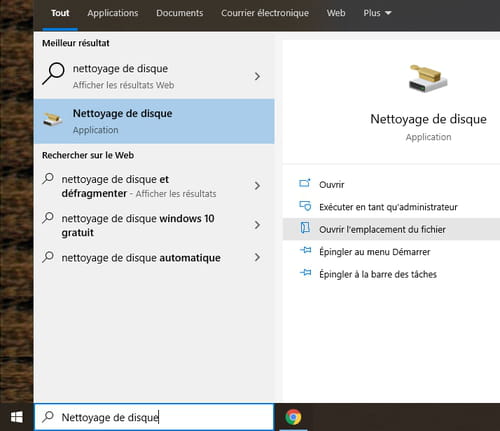Expand the Plus dropdown menu
500x431 pixels.
pos(377,13)
